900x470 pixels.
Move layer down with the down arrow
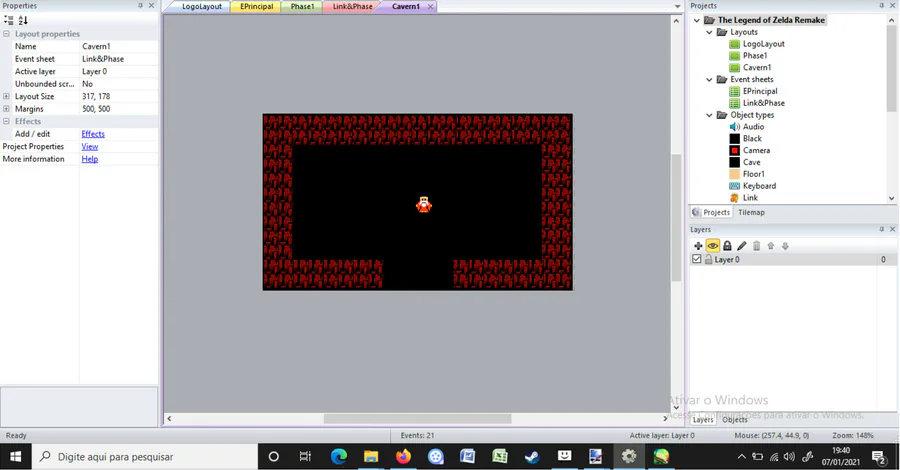pos(785,246)
